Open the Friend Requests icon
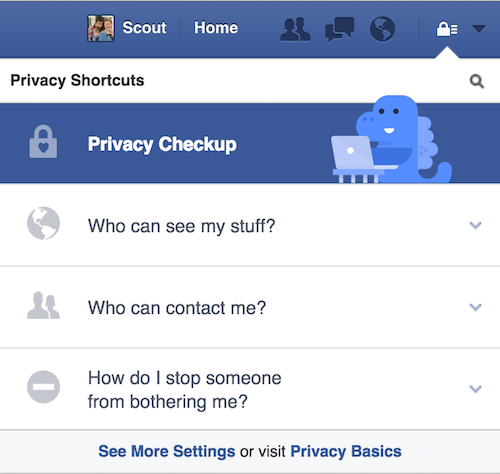 coord(295,29)
